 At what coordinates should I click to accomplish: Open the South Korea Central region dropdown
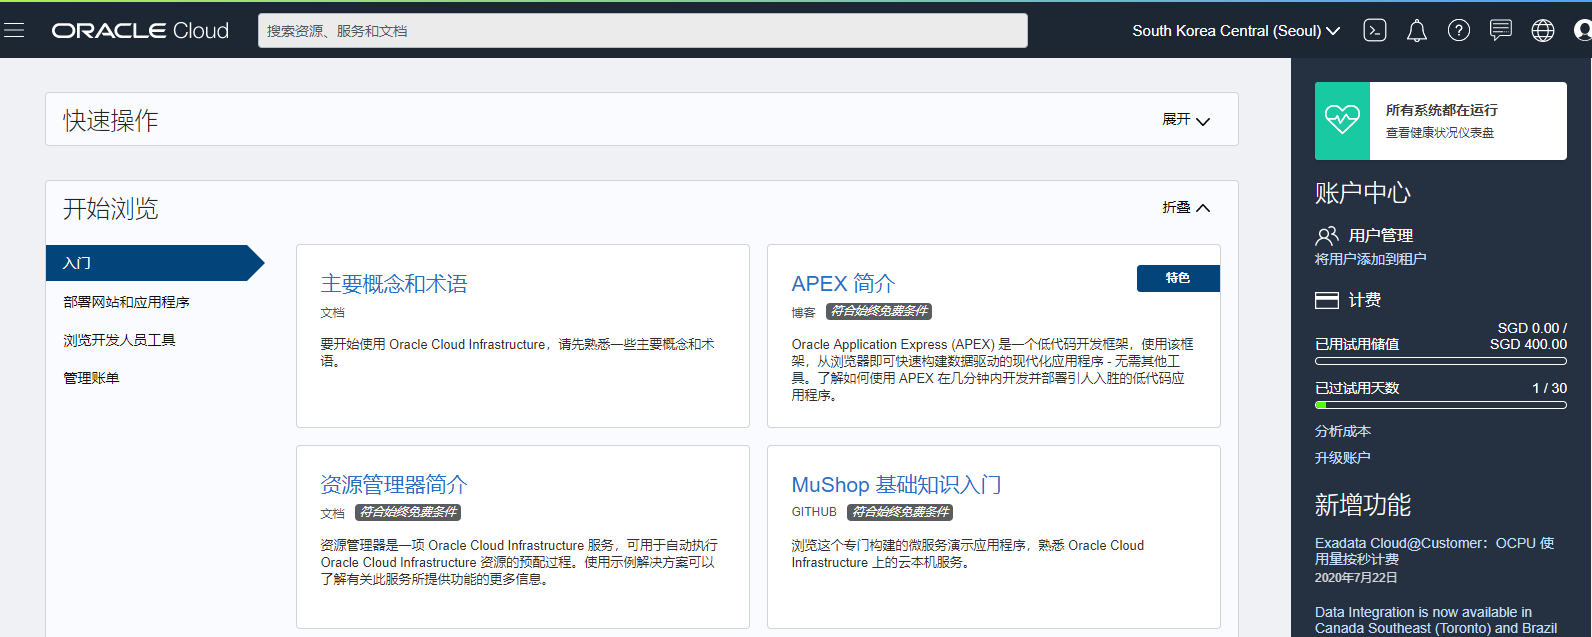[1236, 31]
